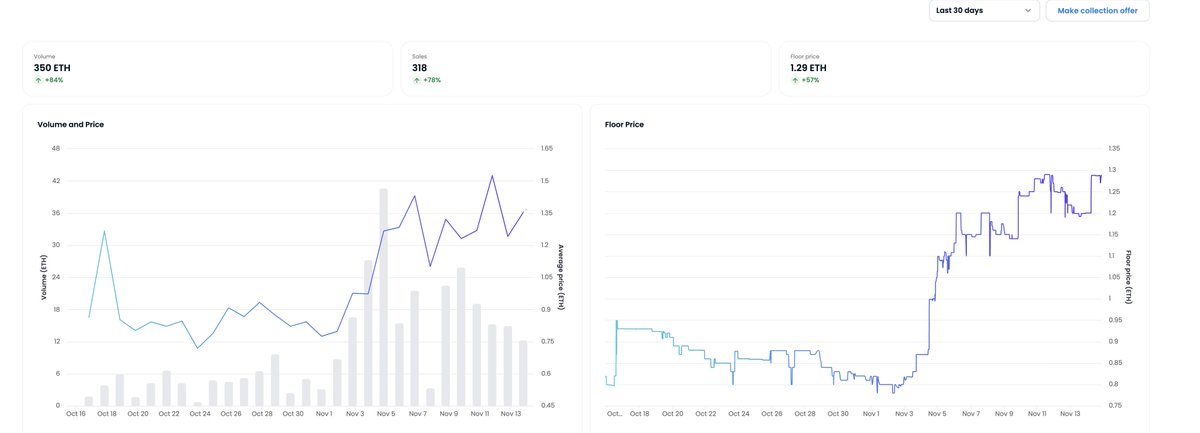Viewport: 1200px width, 433px height.
Task: Click the Nov 13 label on volume chart
Action: [510, 413]
